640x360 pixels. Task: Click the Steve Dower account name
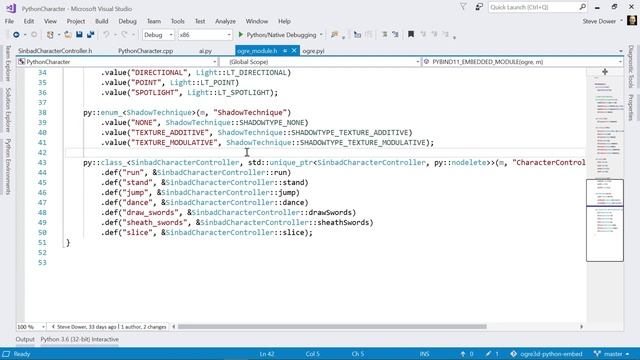point(599,21)
